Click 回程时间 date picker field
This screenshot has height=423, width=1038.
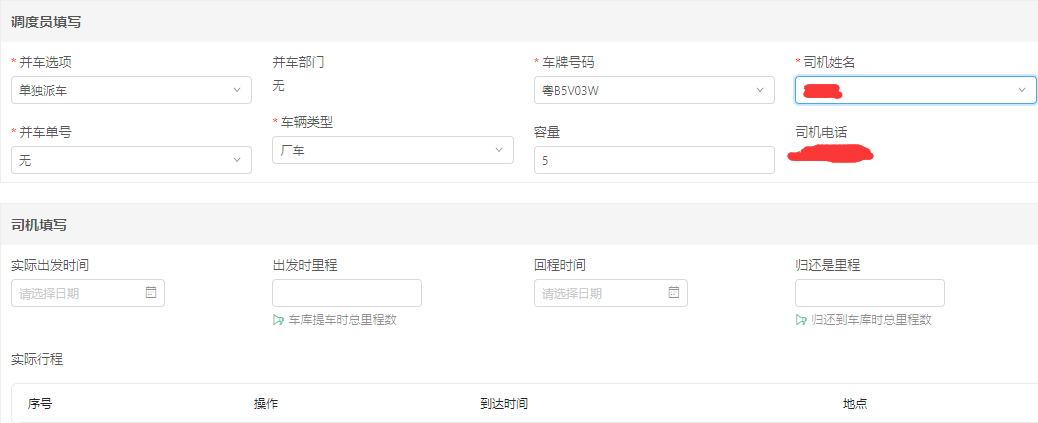click(x=611, y=293)
